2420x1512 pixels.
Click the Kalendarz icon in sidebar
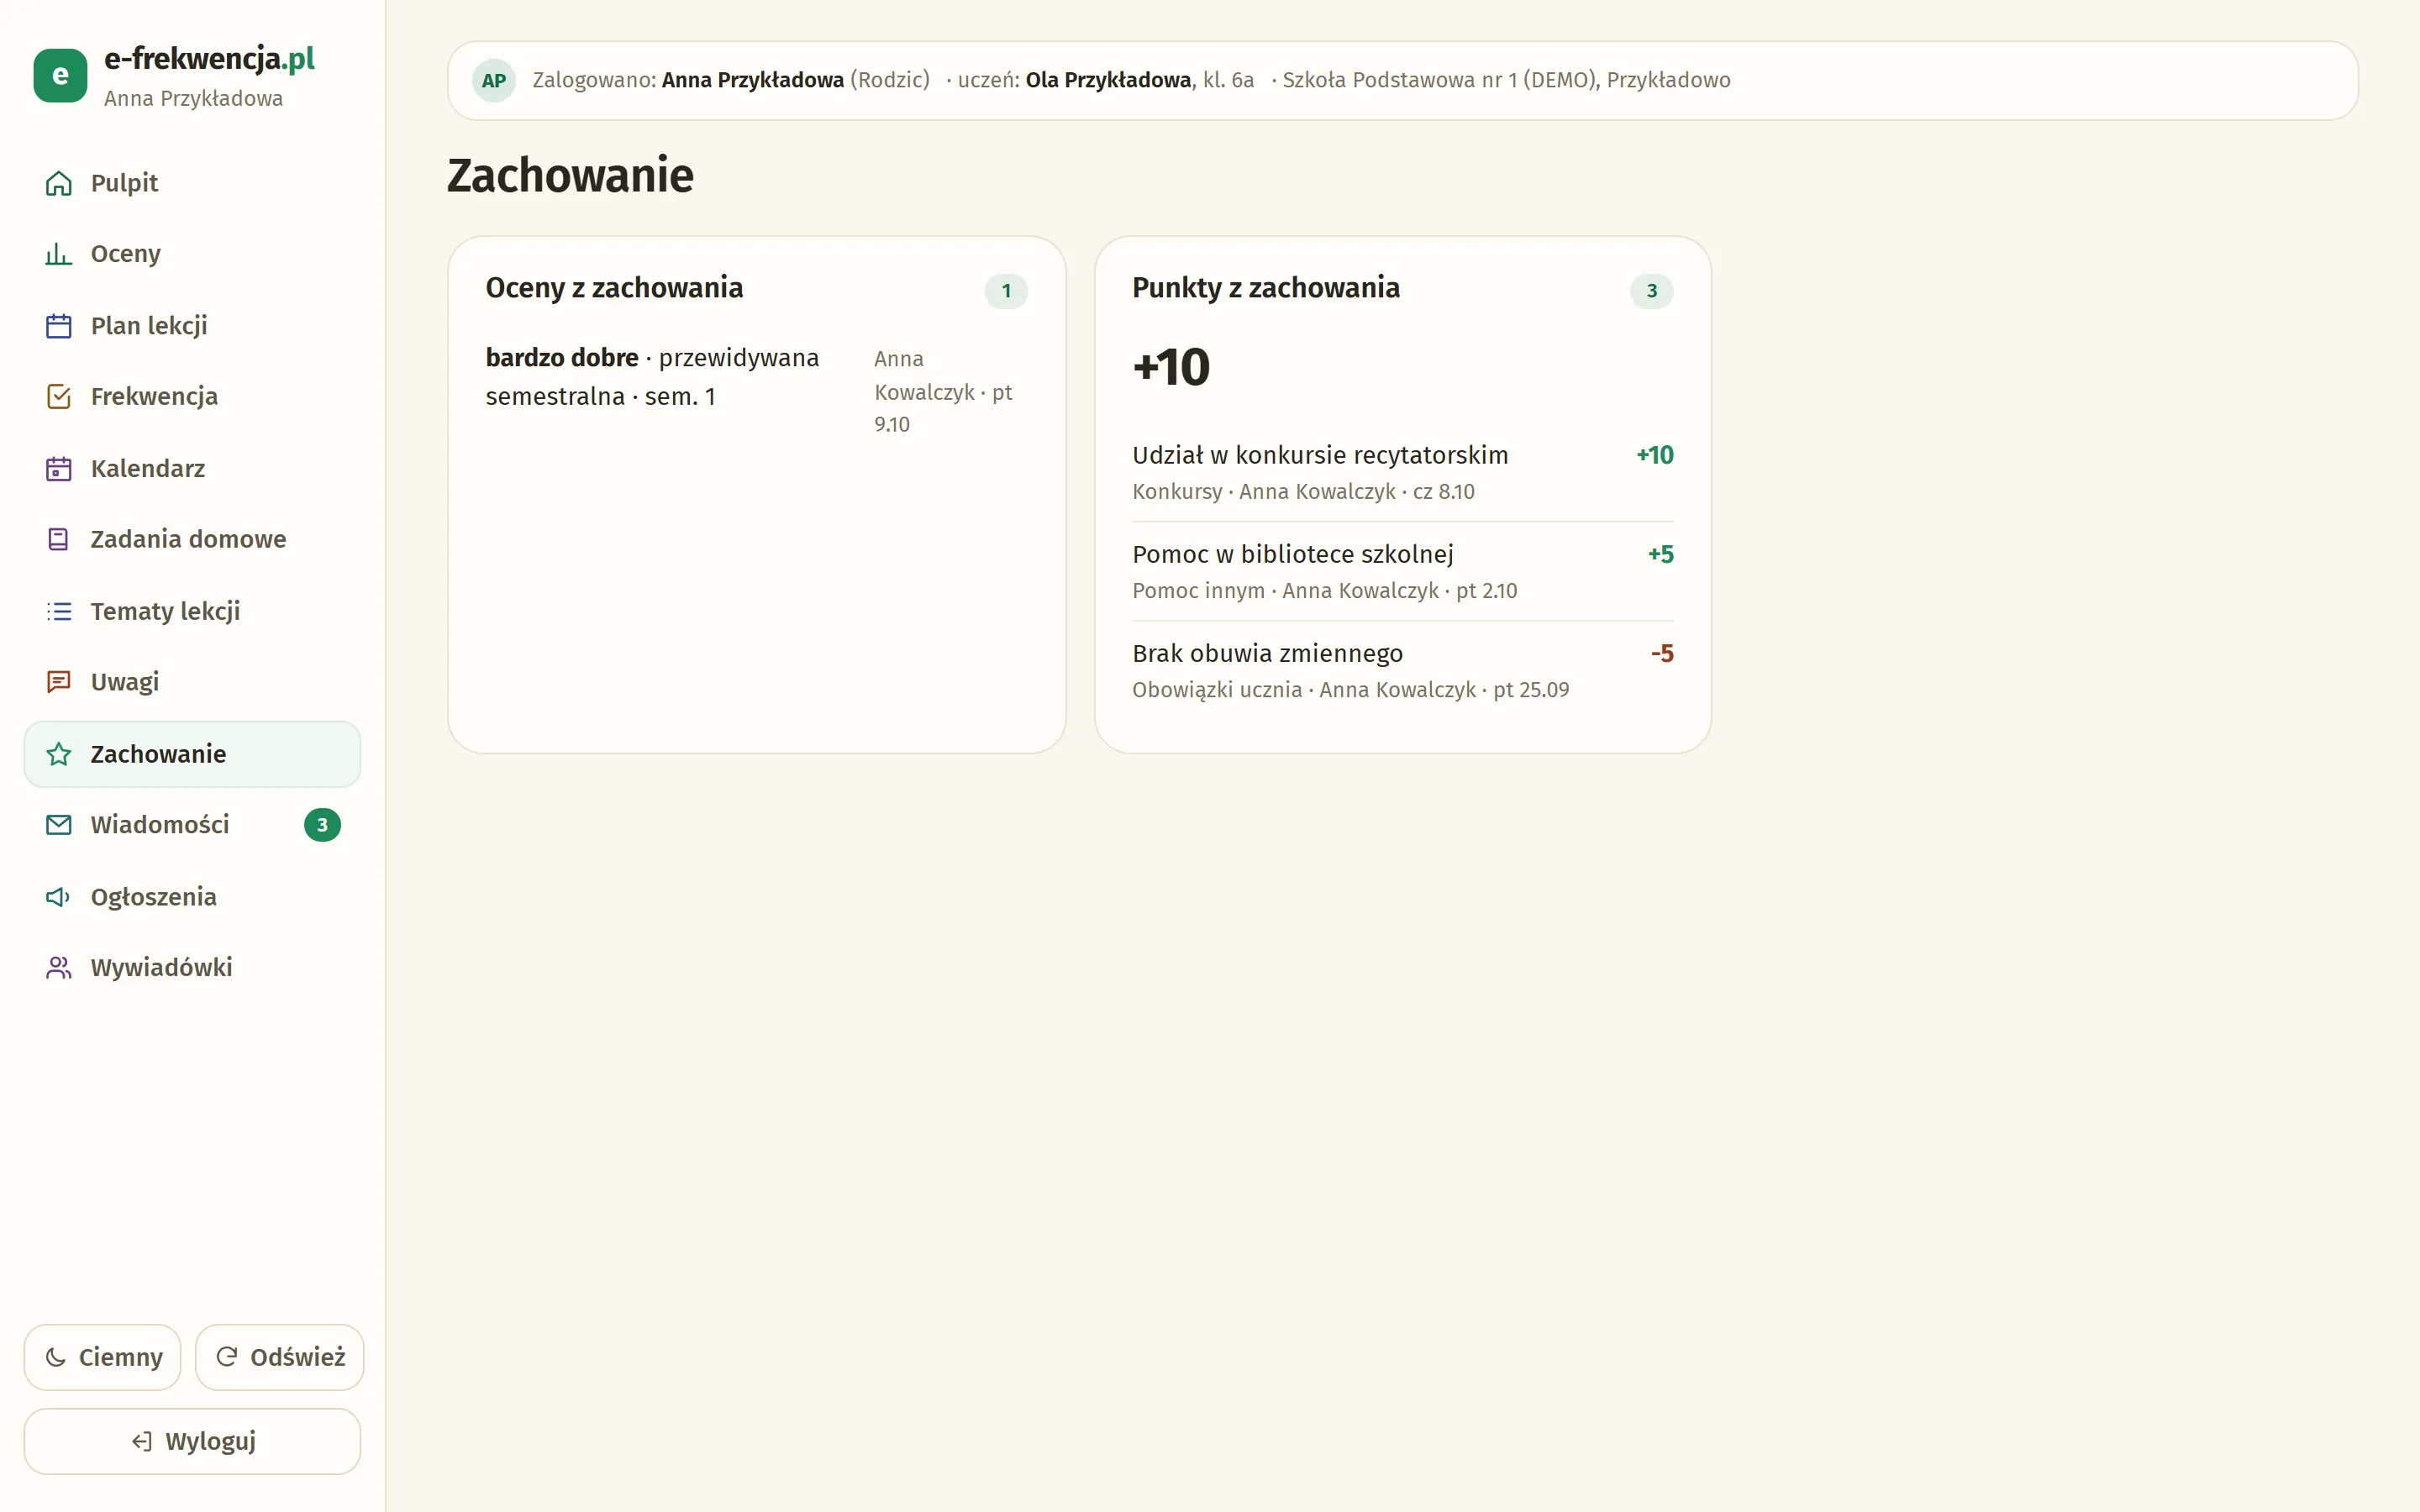[x=59, y=469]
